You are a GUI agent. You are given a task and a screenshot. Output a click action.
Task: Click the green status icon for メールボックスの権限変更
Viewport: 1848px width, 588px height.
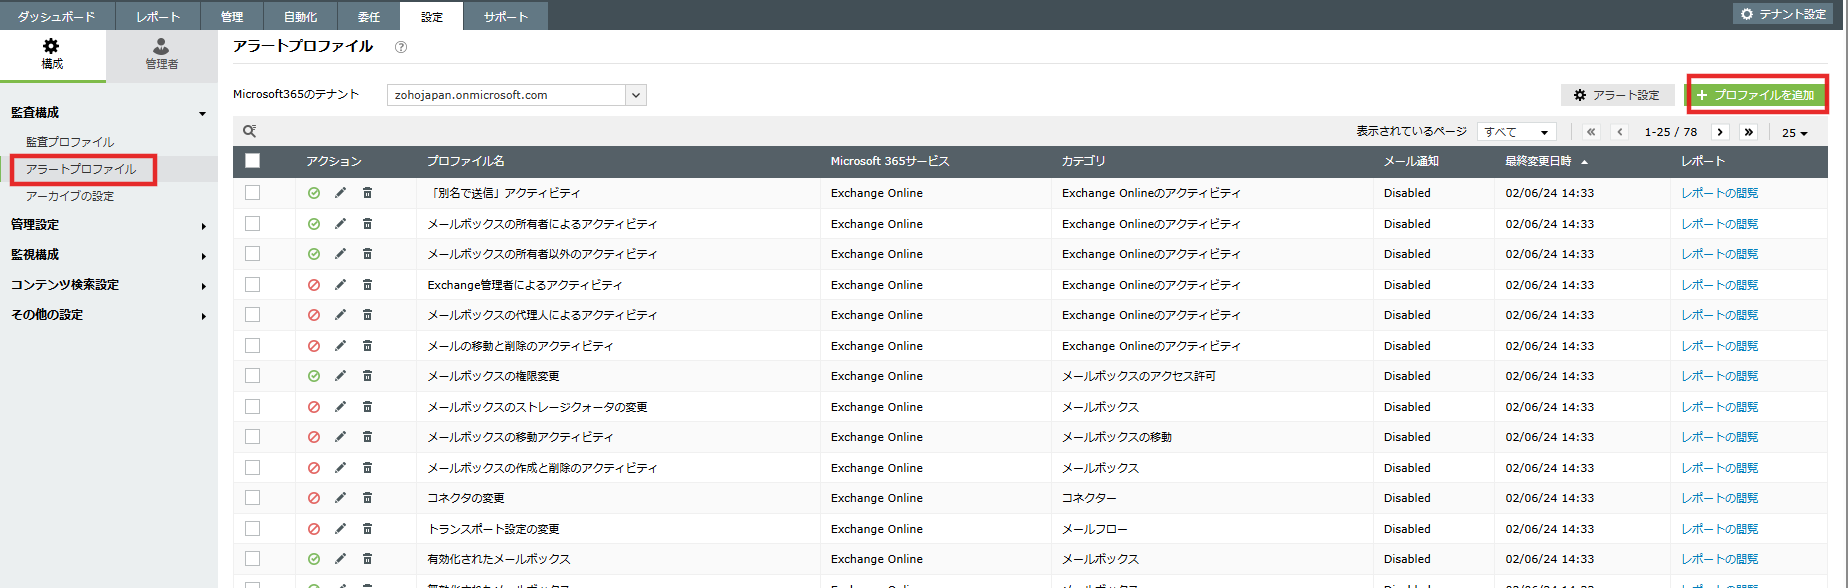click(x=314, y=376)
